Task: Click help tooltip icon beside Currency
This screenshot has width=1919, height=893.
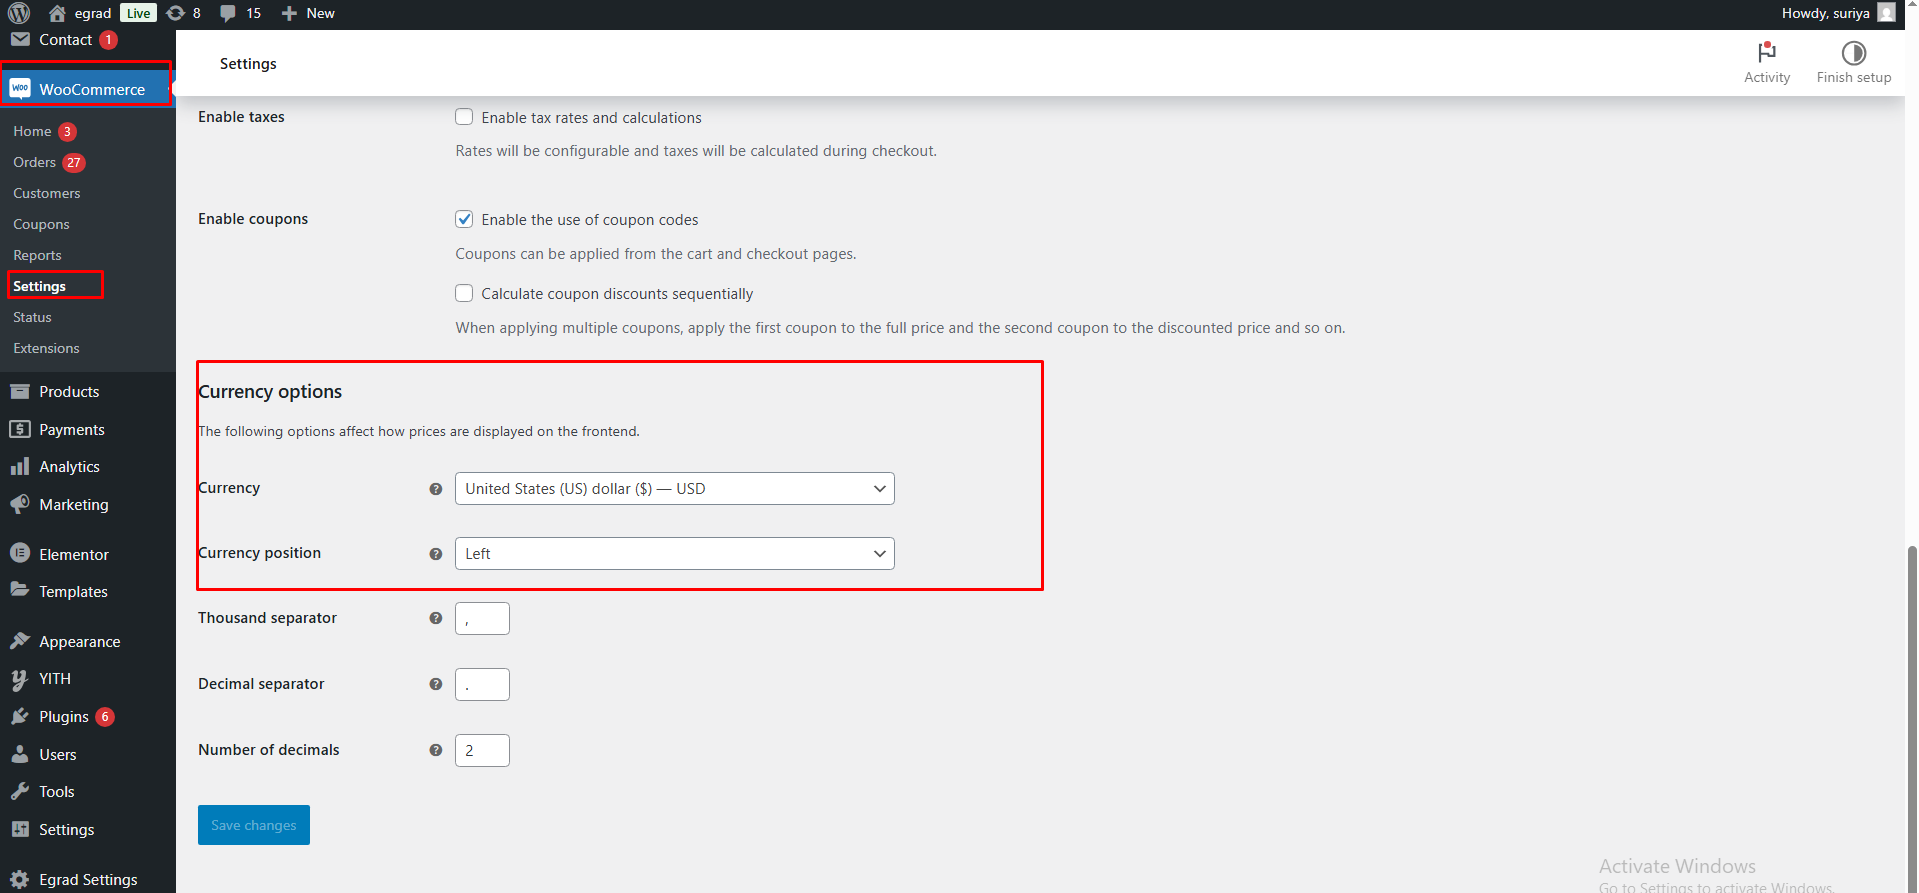Action: pos(436,489)
